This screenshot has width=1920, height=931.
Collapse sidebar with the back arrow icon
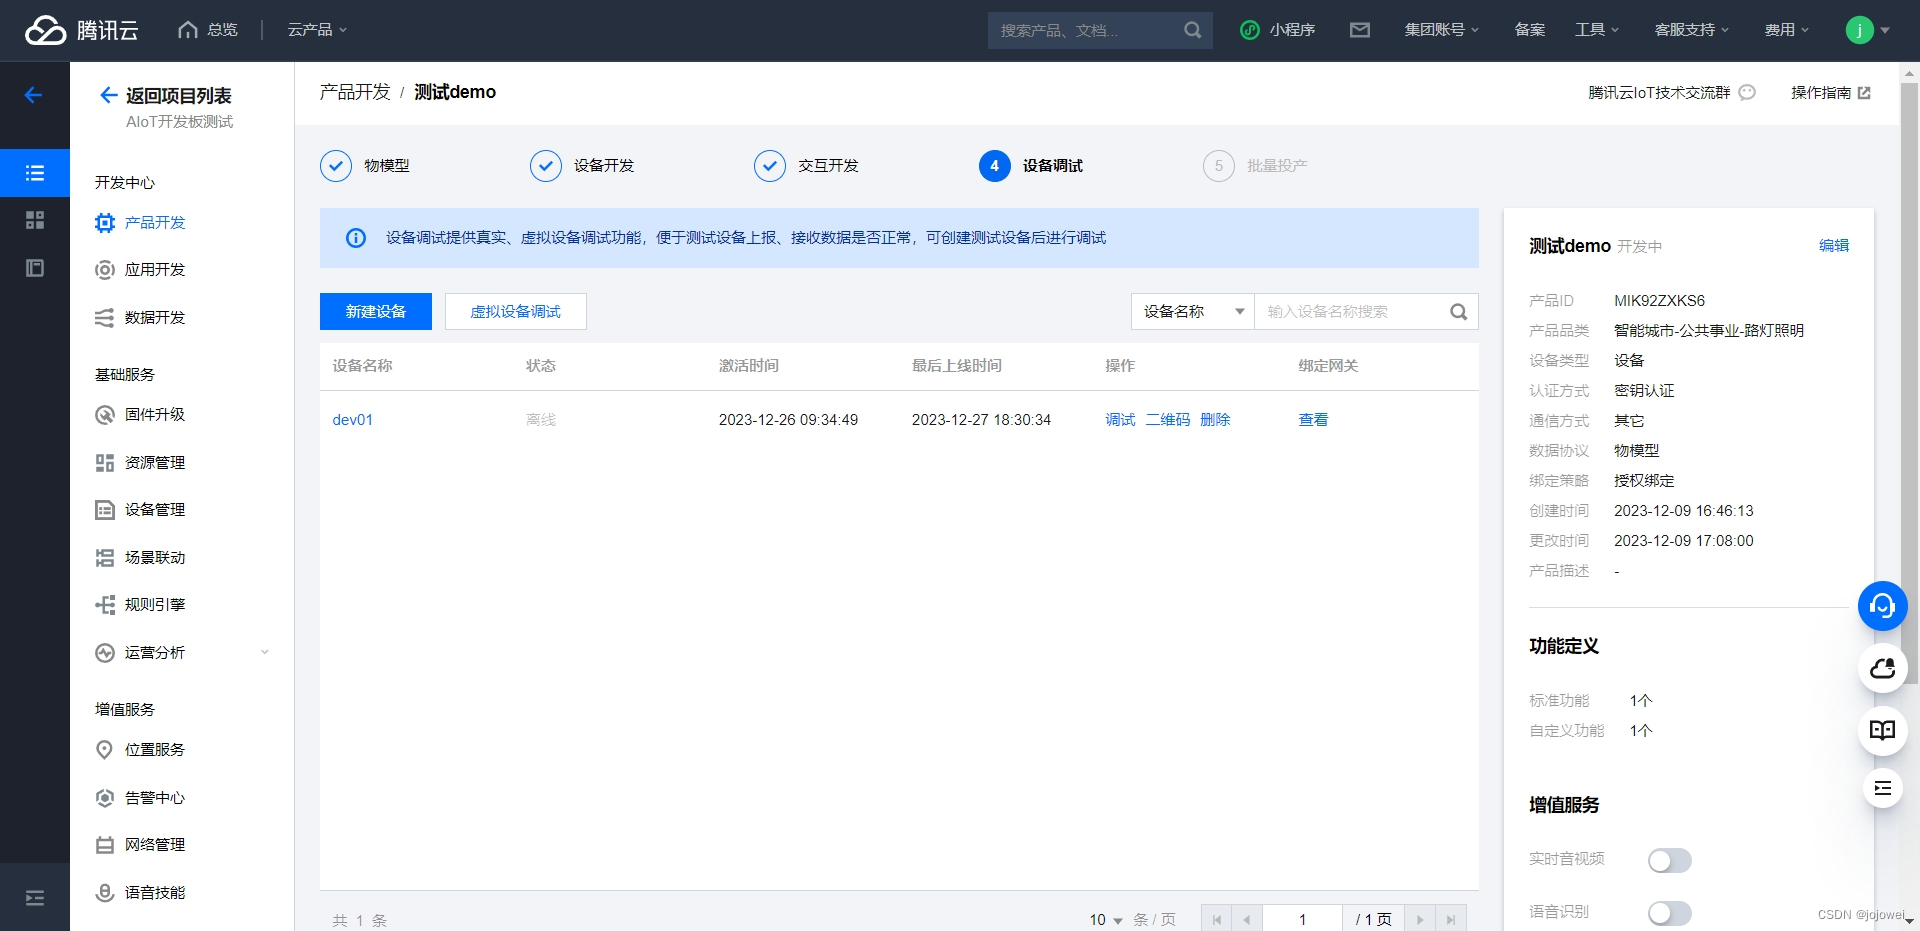33,94
